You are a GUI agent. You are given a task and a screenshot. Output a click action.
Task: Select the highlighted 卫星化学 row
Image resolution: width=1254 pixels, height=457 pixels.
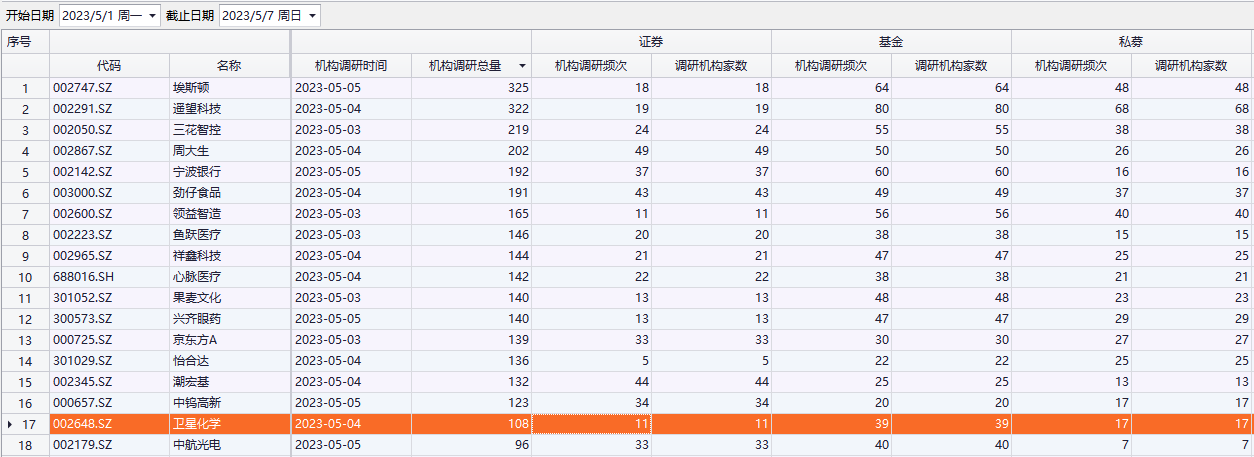[197, 424]
